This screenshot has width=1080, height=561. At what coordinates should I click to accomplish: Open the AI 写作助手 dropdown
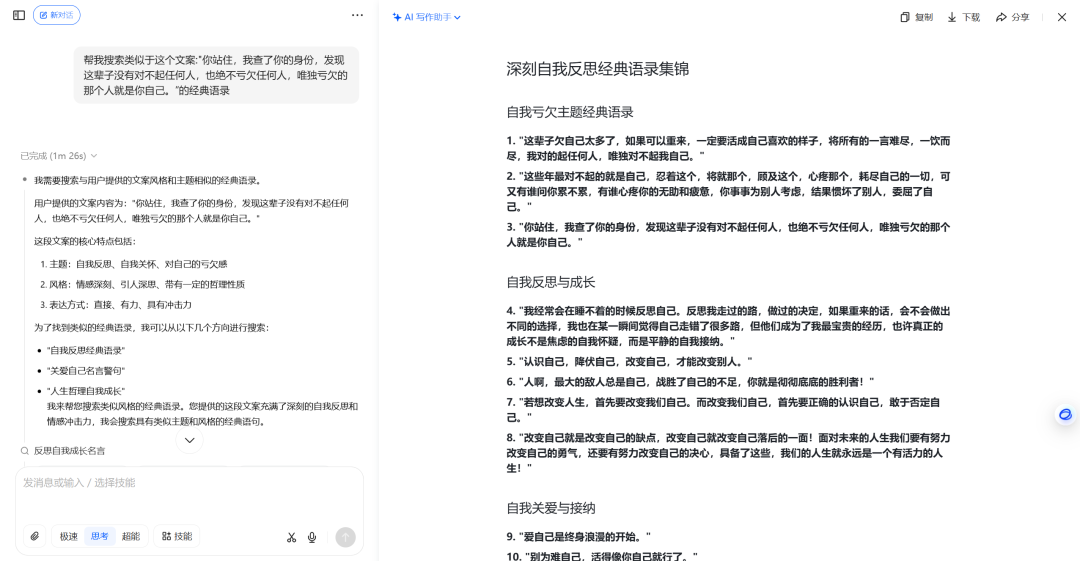click(427, 17)
